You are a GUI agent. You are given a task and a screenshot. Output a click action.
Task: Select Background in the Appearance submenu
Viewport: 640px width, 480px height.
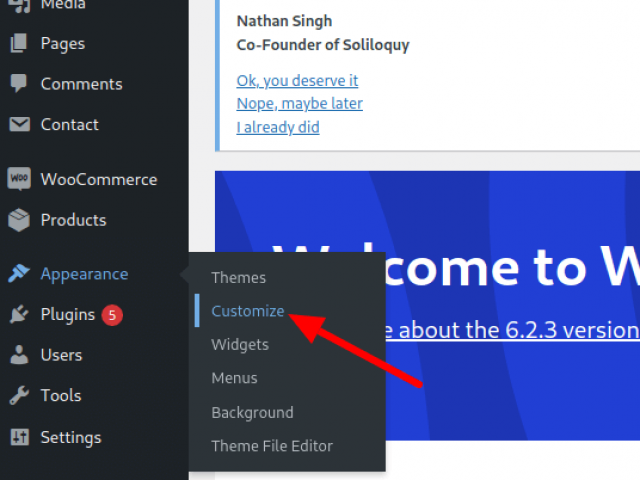pyautogui.click(x=252, y=412)
